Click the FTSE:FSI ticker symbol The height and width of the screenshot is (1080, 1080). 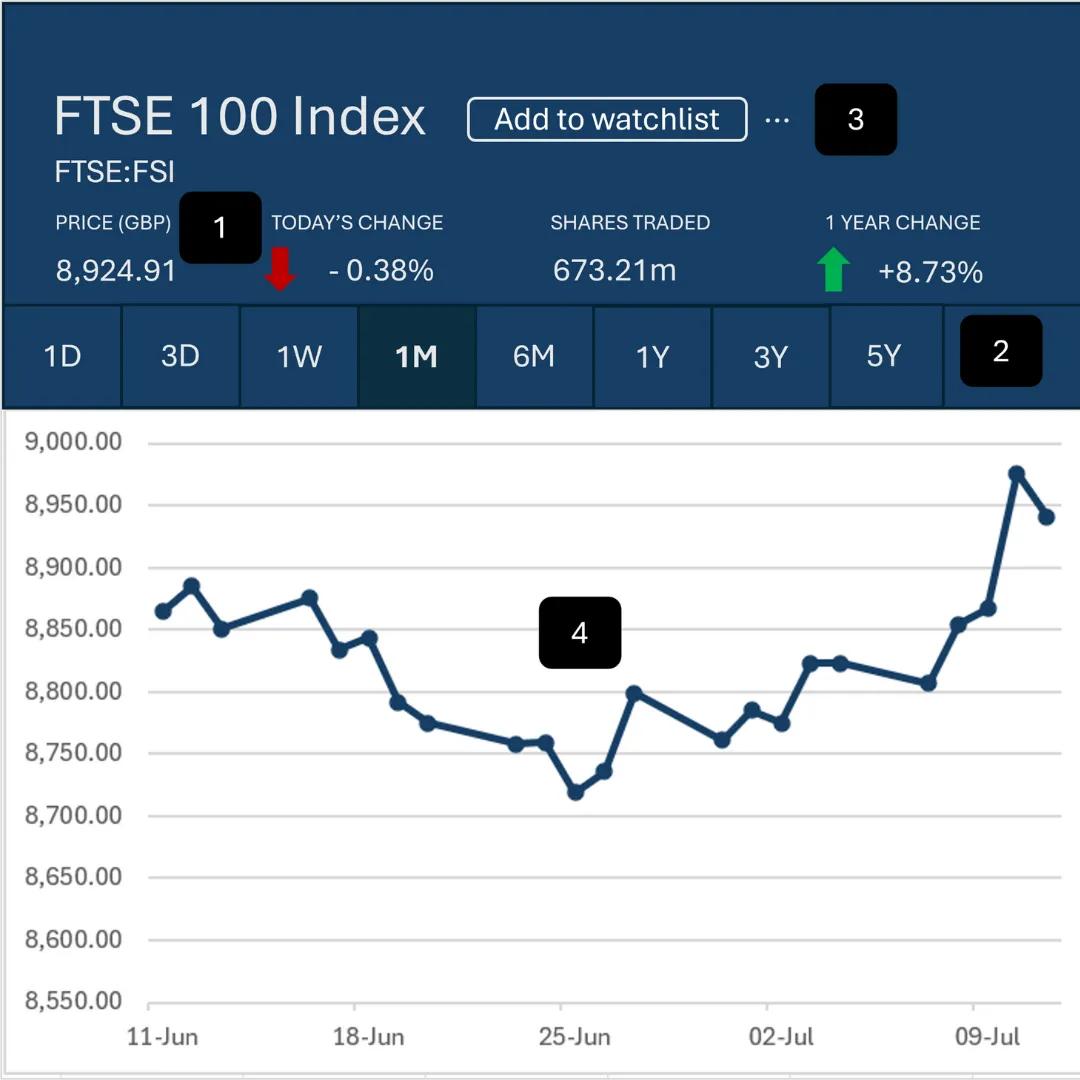114,172
